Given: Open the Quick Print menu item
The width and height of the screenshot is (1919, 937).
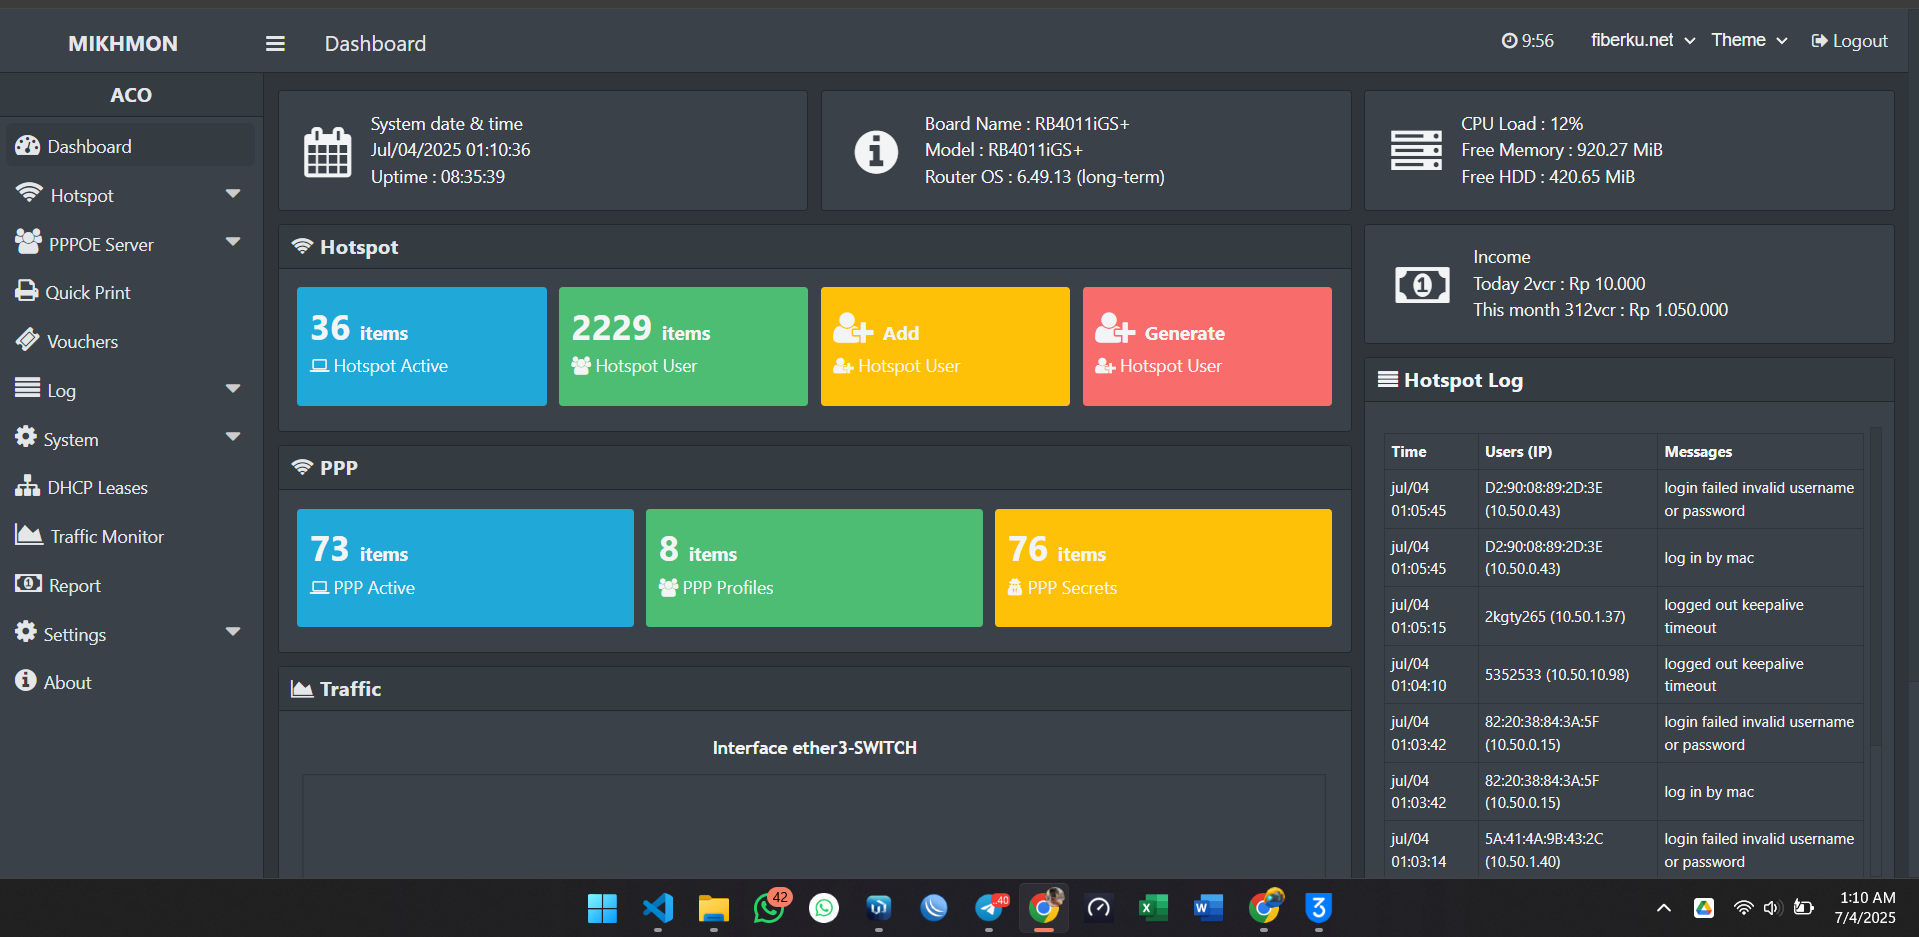Looking at the screenshot, I should coord(130,292).
